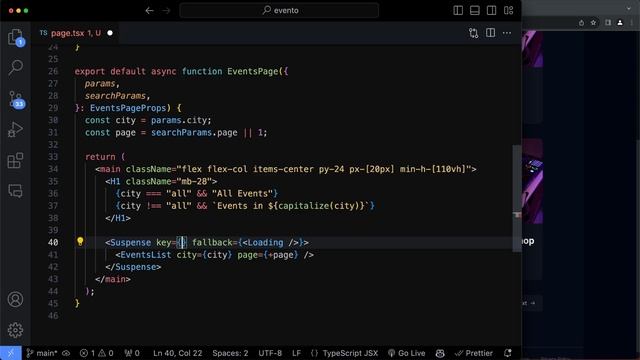640x360 pixels.
Task: Go forward using the navigation arrow
Action: [166, 11]
